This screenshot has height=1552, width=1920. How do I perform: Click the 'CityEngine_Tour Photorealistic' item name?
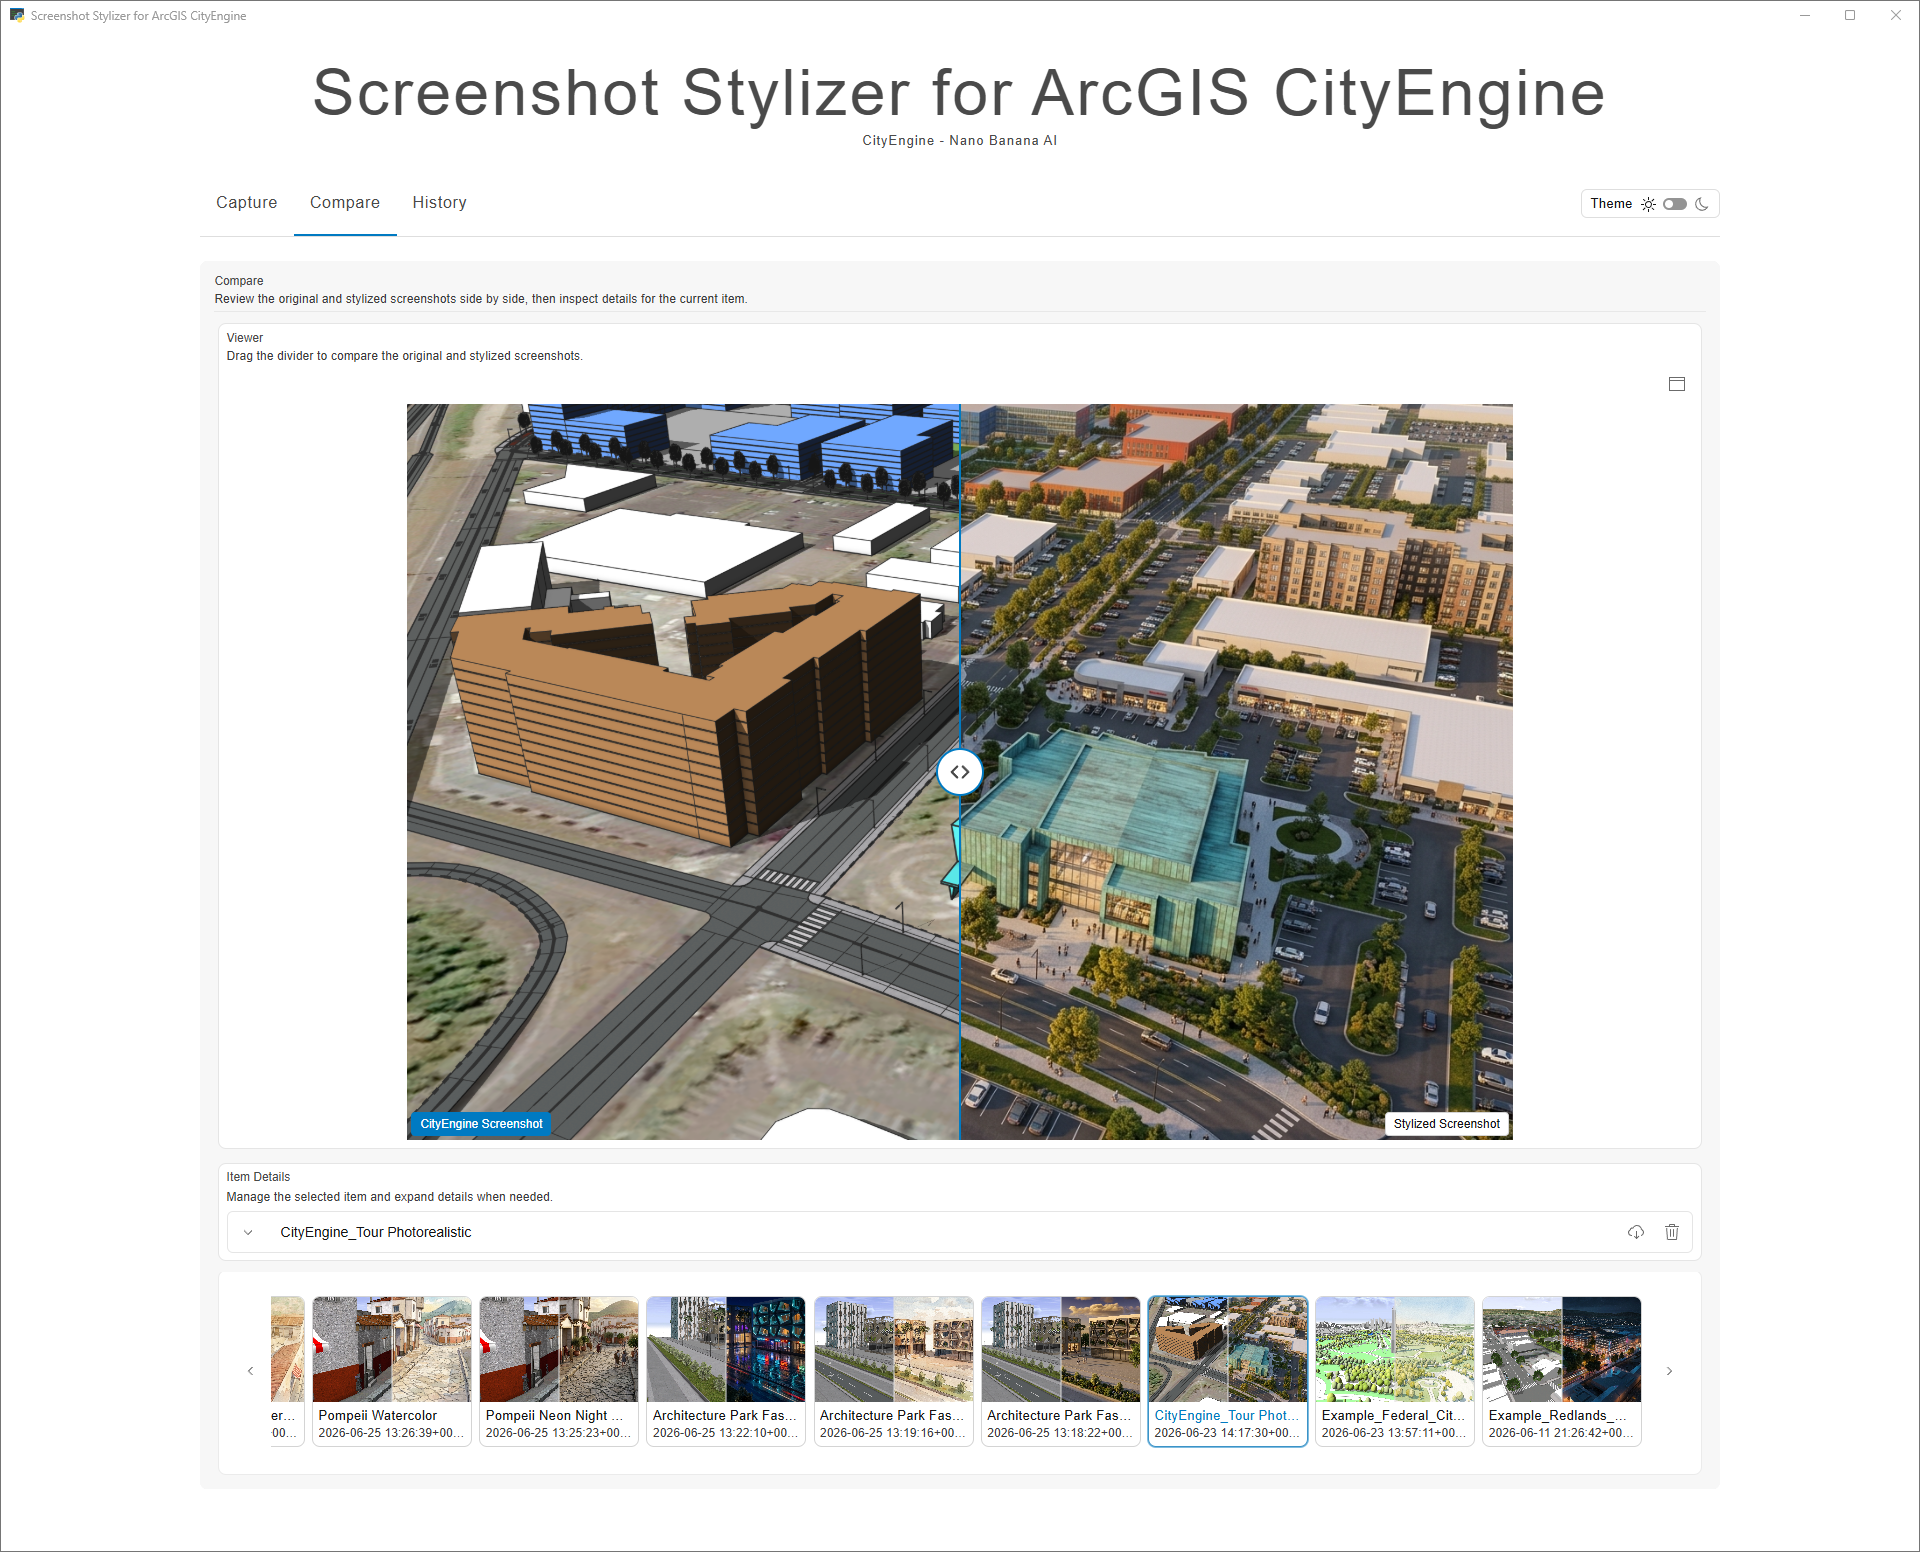pyautogui.click(x=376, y=1232)
